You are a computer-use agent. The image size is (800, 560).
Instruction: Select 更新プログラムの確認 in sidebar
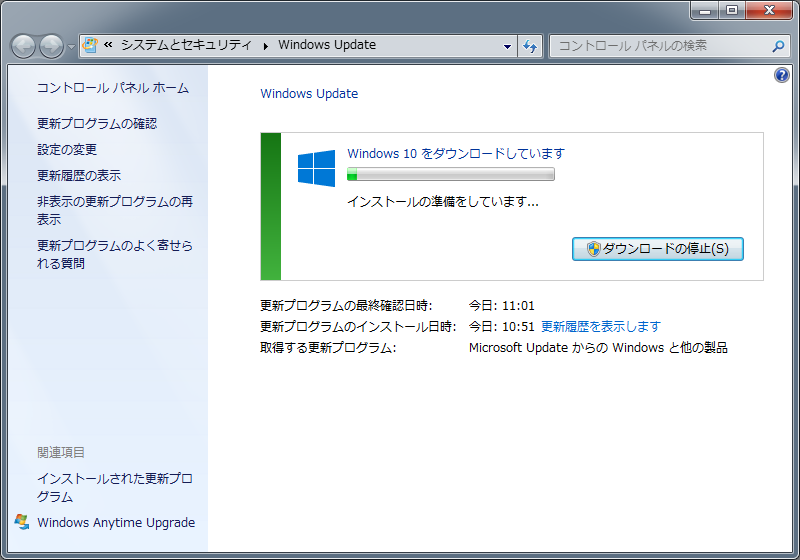coord(97,123)
